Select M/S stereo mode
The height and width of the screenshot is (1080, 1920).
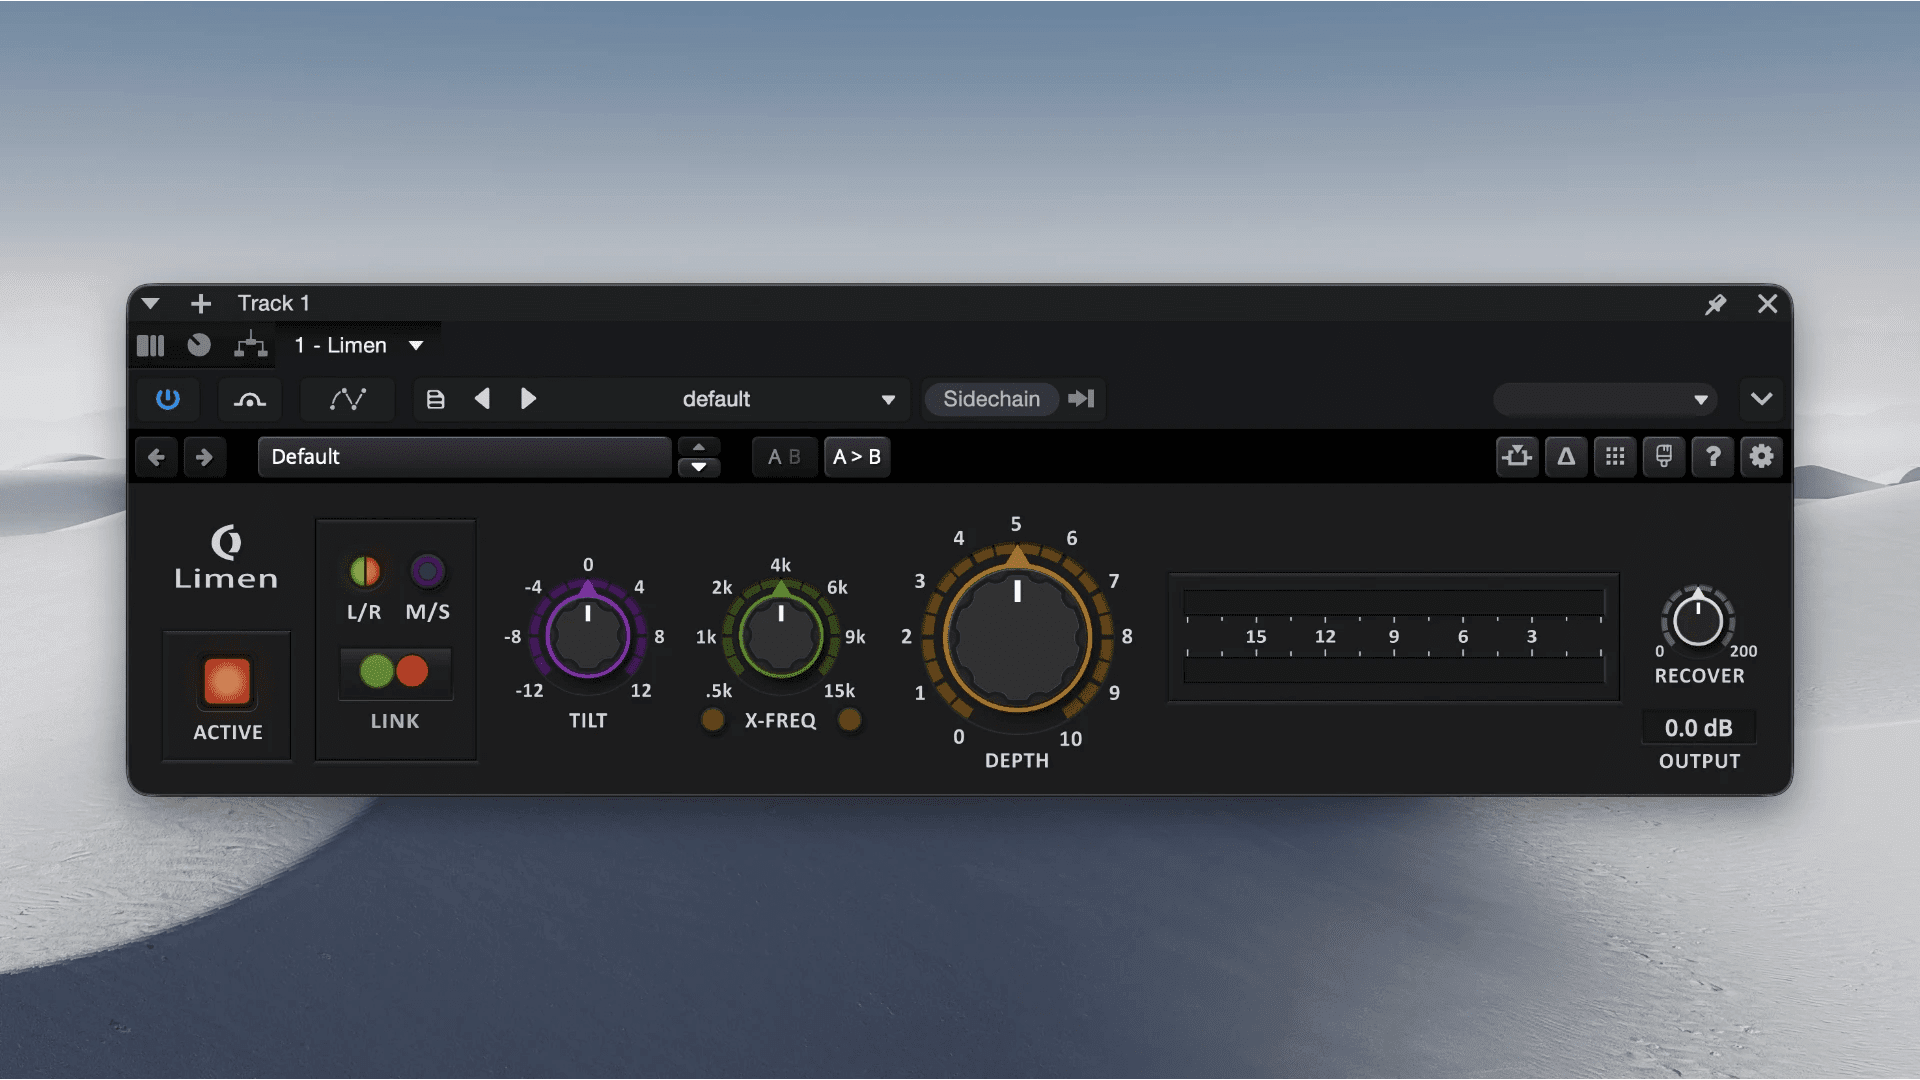428,571
